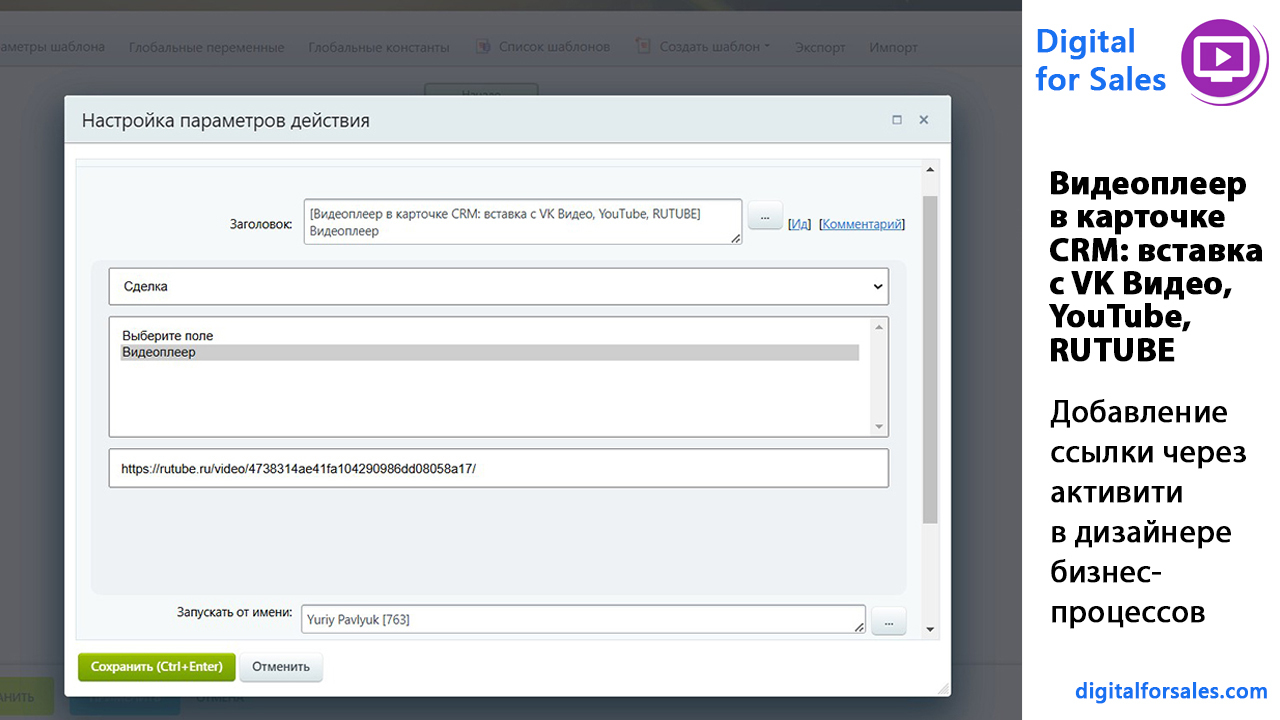Click the ellipsis button beside Заголовок field
Screen dimensions: 1280x720
[x=765, y=216]
